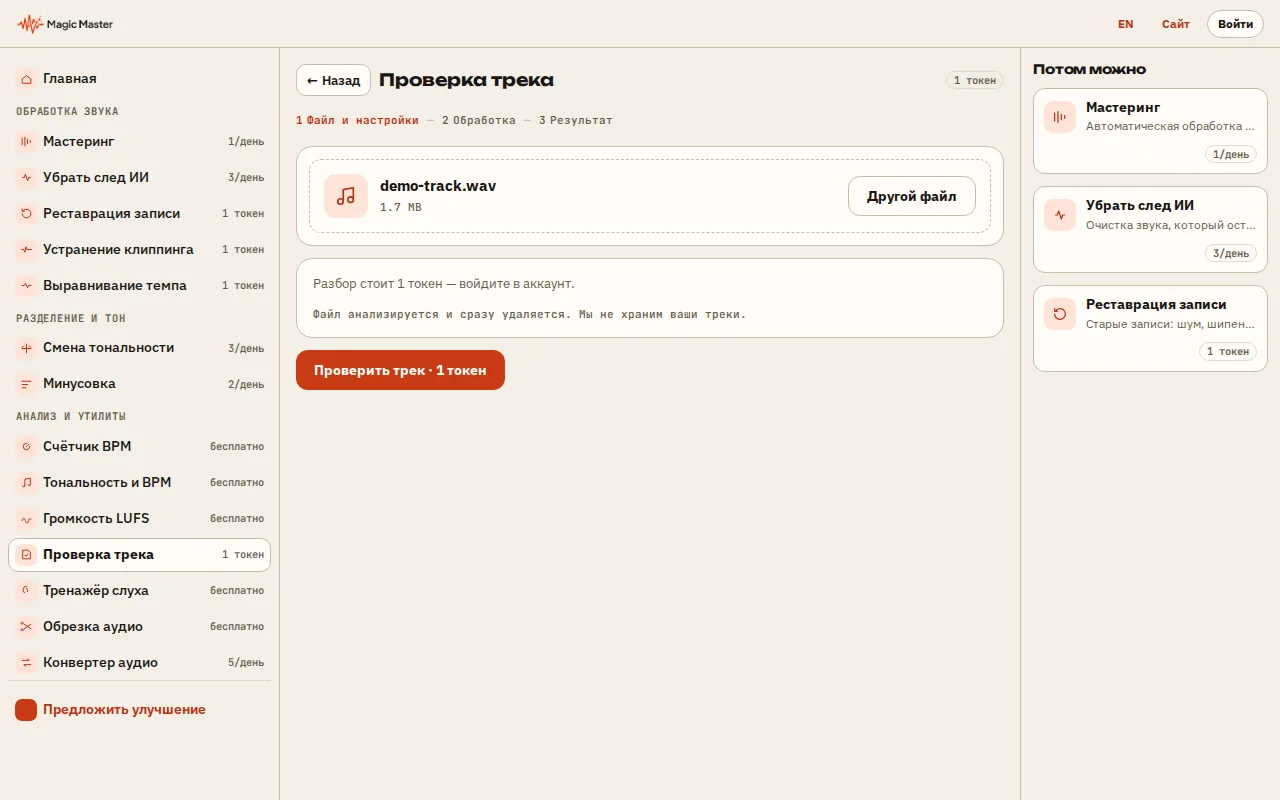Switch language to EN

[1126, 24]
